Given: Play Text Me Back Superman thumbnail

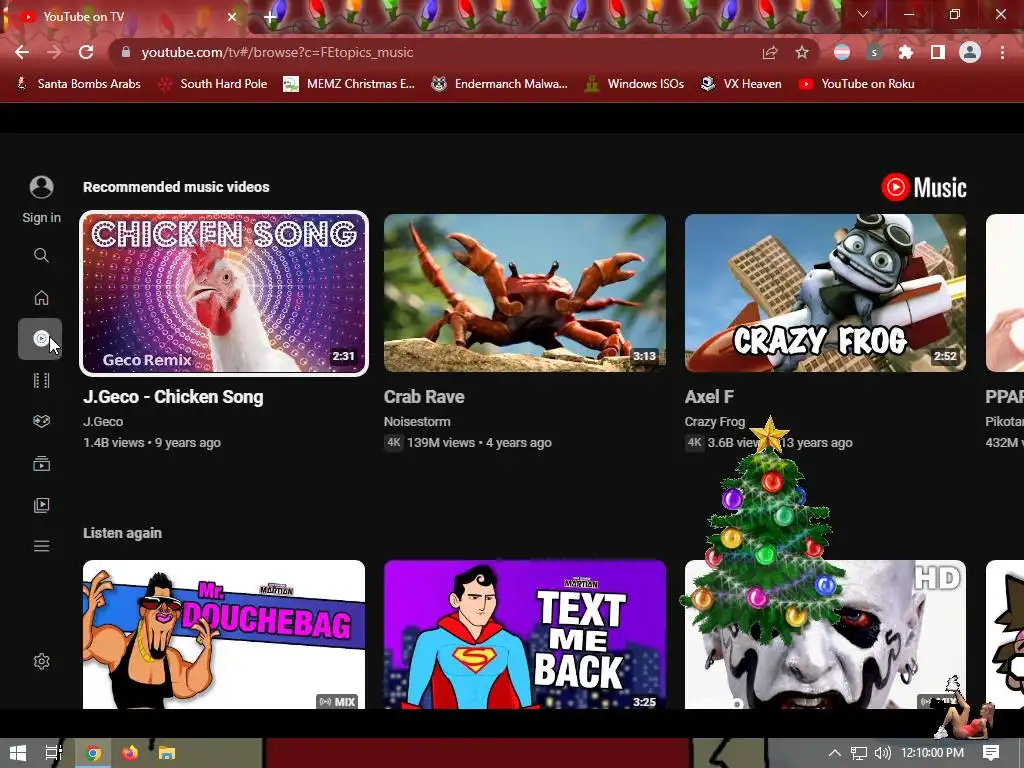Looking at the screenshot, I should (525, 634).
